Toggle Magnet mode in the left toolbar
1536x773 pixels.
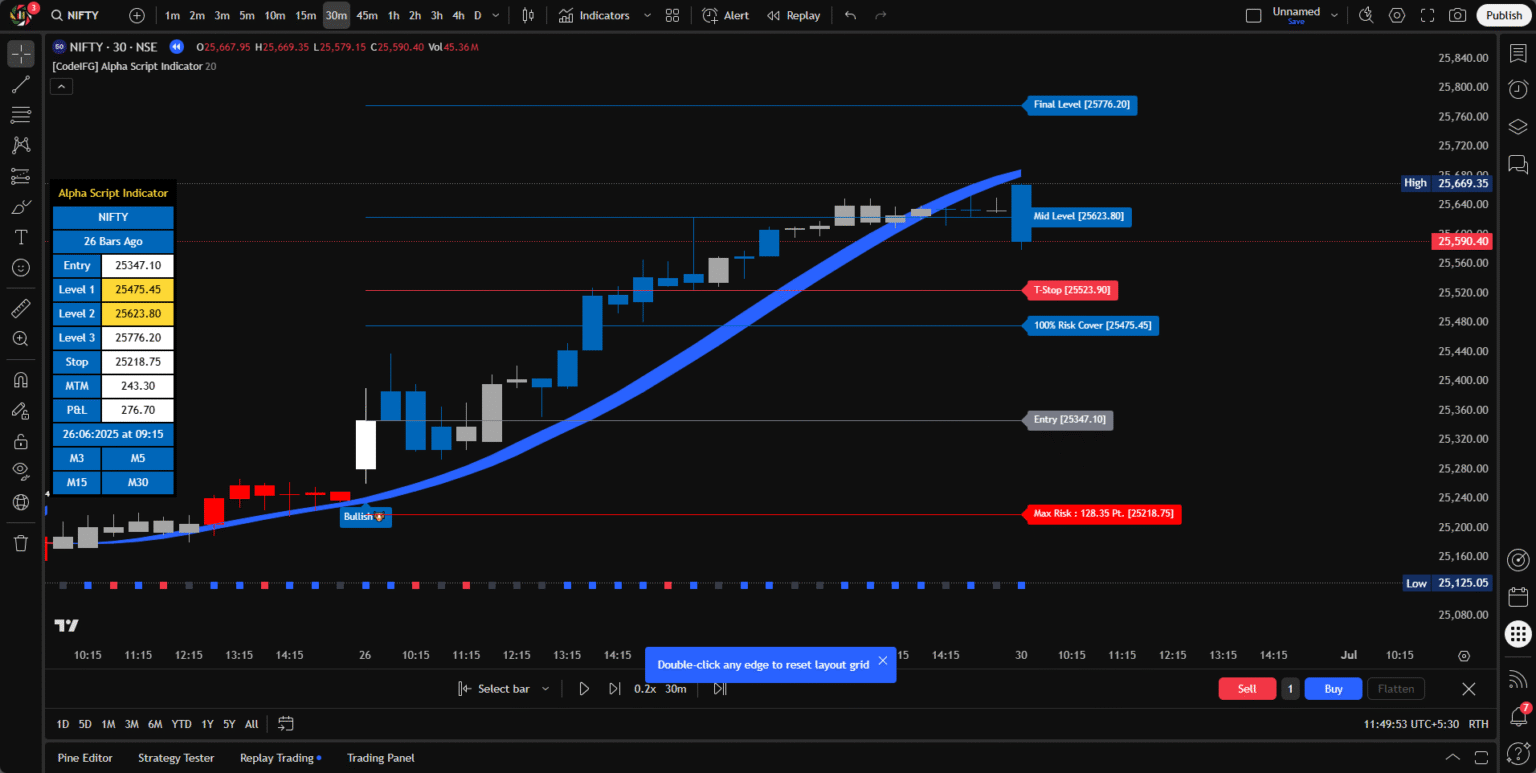21,380
